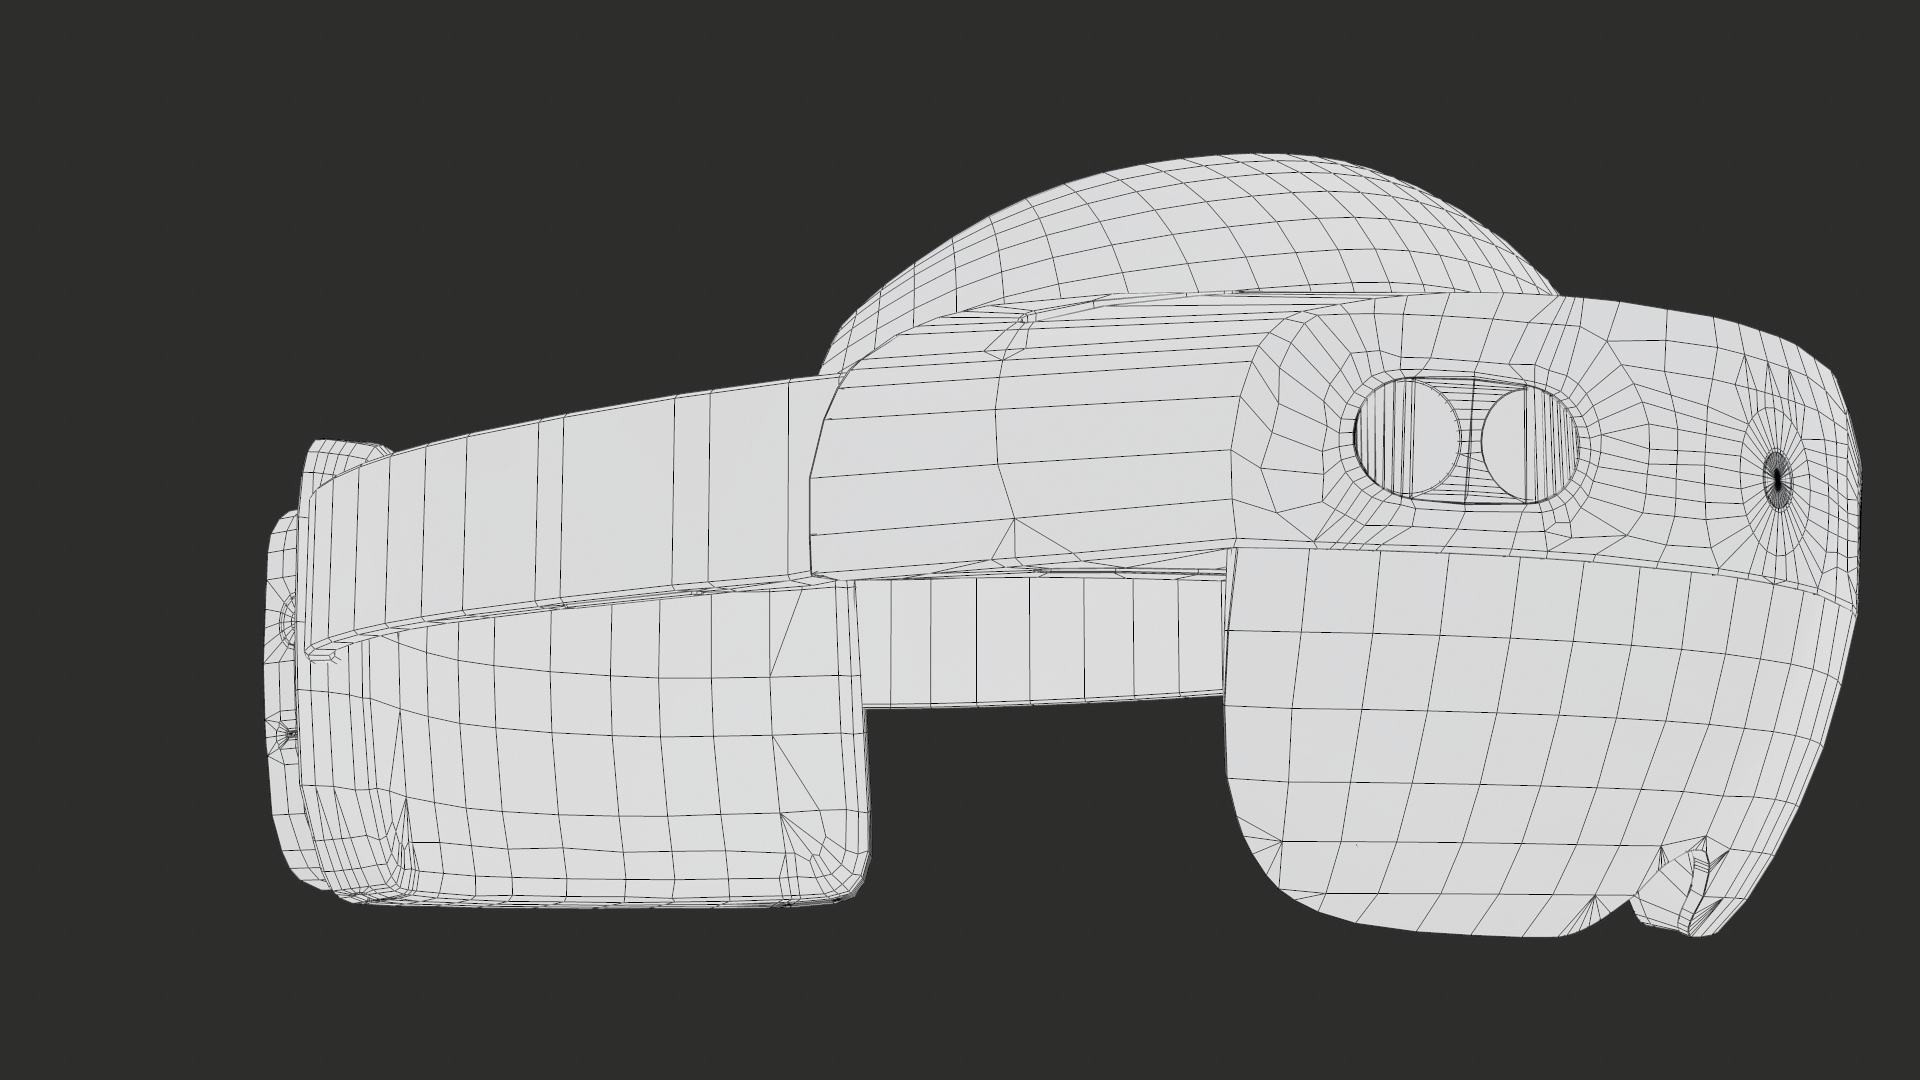Screen dimensions: 1920x1080
Task: Select the right circular camera lens
Action: coord(1529,445)
